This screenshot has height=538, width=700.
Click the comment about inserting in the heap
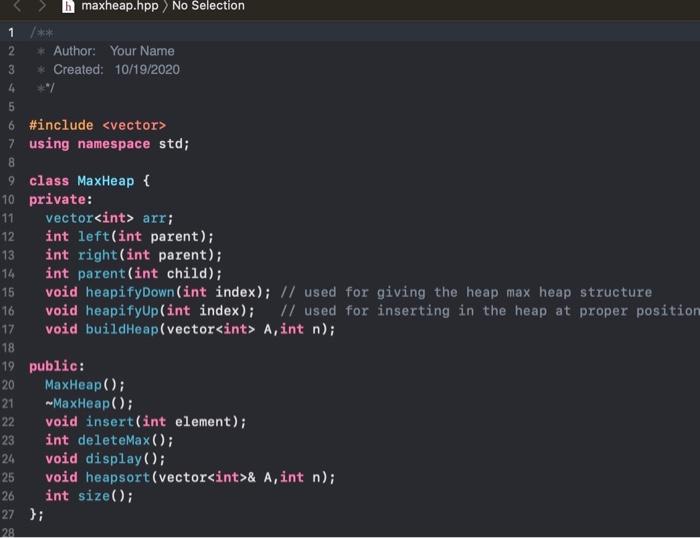490,310
